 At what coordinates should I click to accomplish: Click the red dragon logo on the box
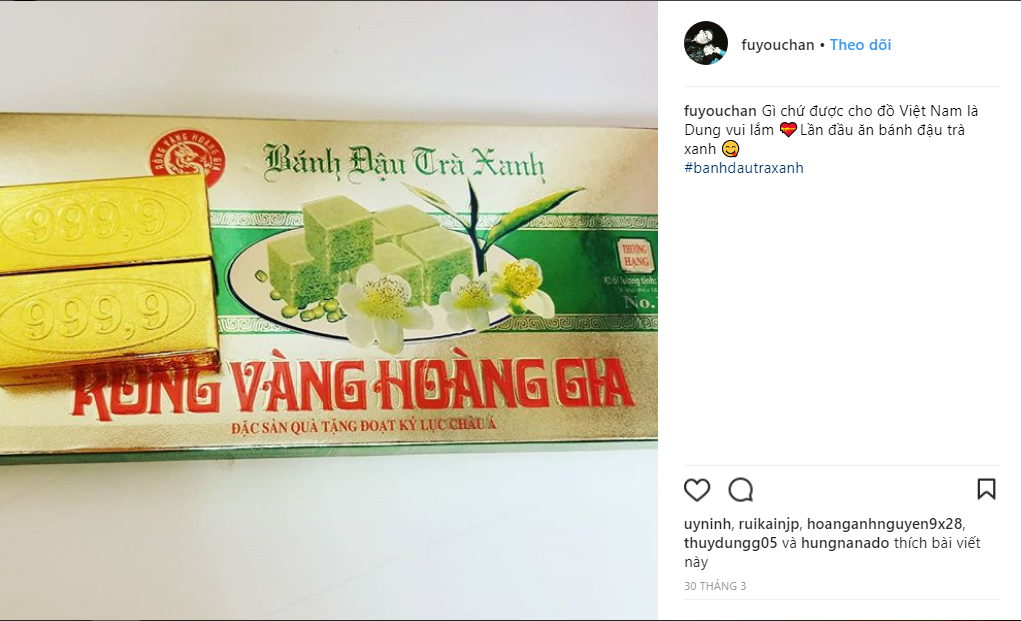click(x=187, y=157)
